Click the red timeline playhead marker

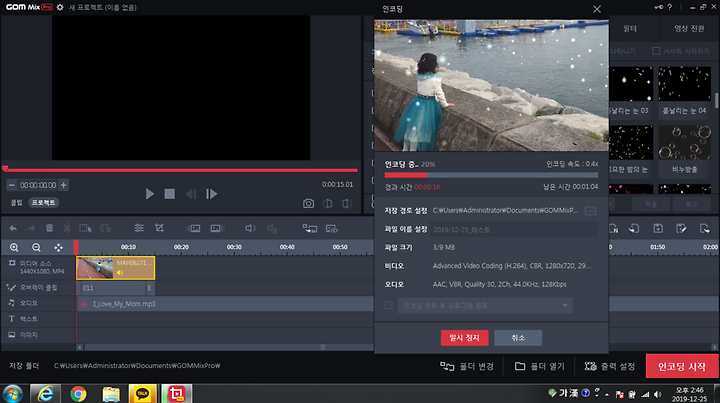[x=76, y=247]
